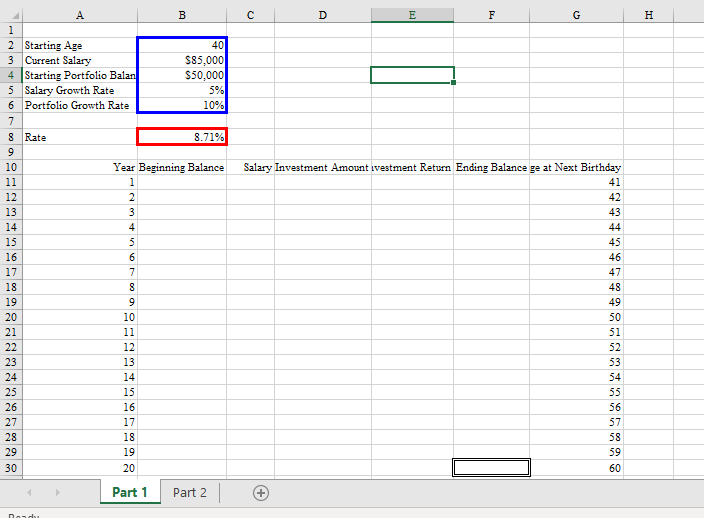704x518 pixels.
Task: Click the new sheet plus icon
Action: 261,493
